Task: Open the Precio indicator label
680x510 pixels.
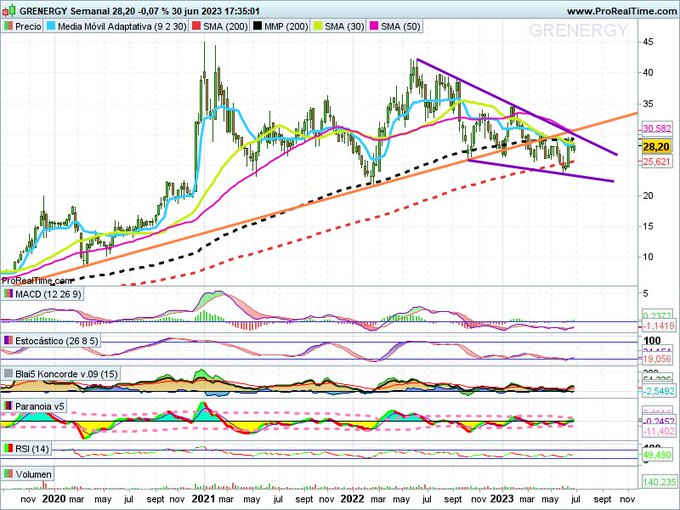Action: (x=28, y=26)
